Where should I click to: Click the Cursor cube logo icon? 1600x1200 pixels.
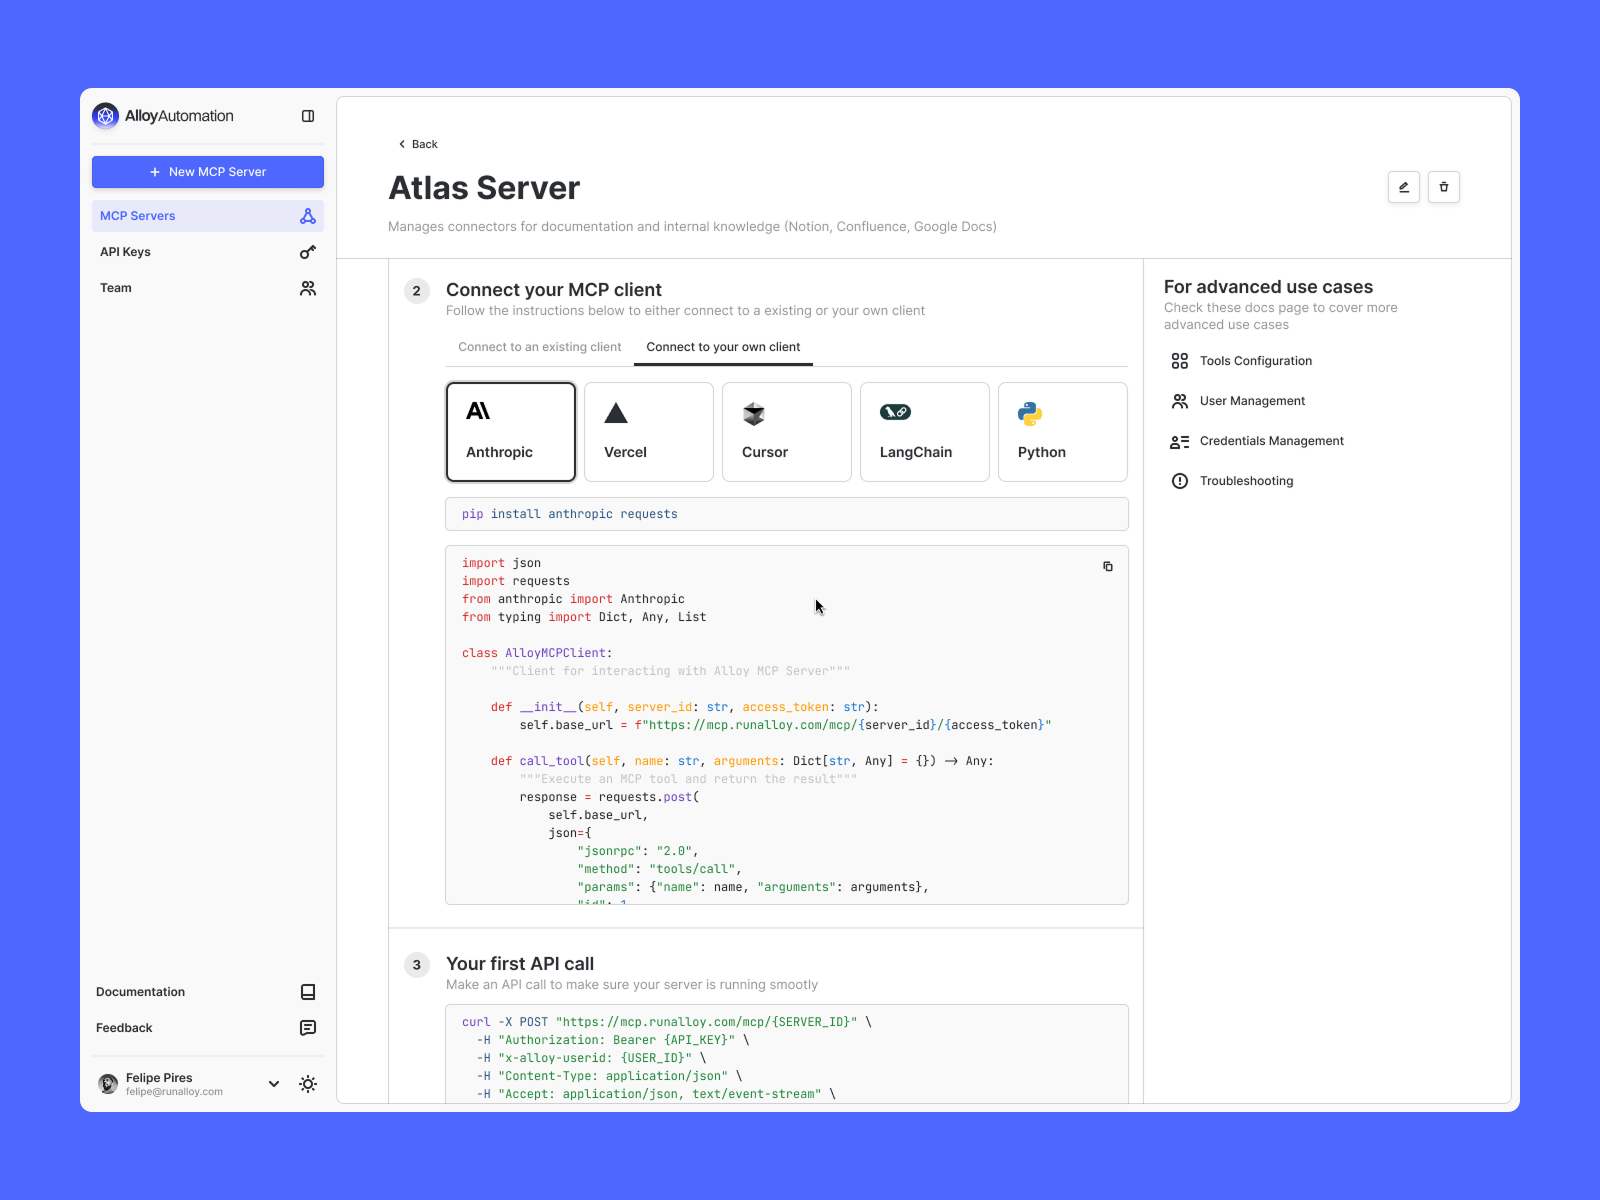tap(754, 413)
